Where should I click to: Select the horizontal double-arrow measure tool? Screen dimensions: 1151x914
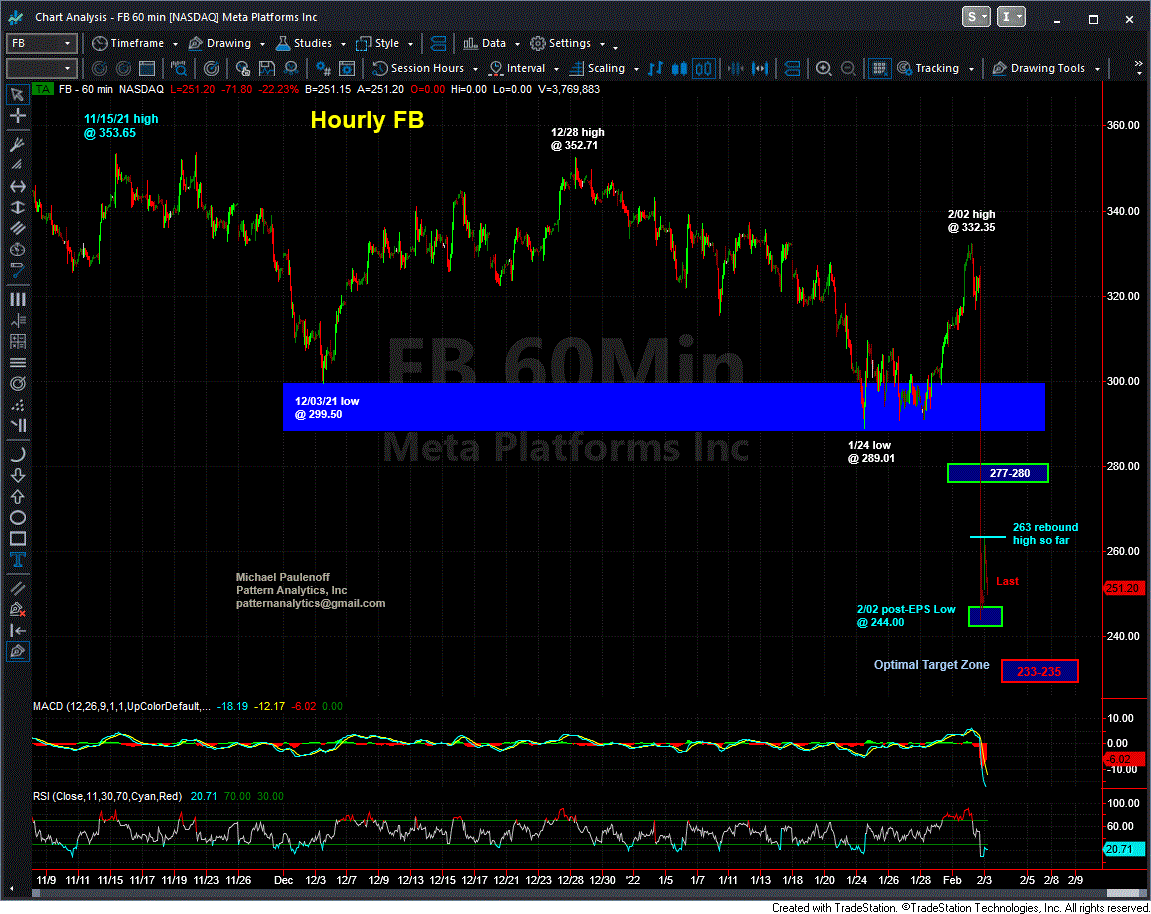click(18, 186)
